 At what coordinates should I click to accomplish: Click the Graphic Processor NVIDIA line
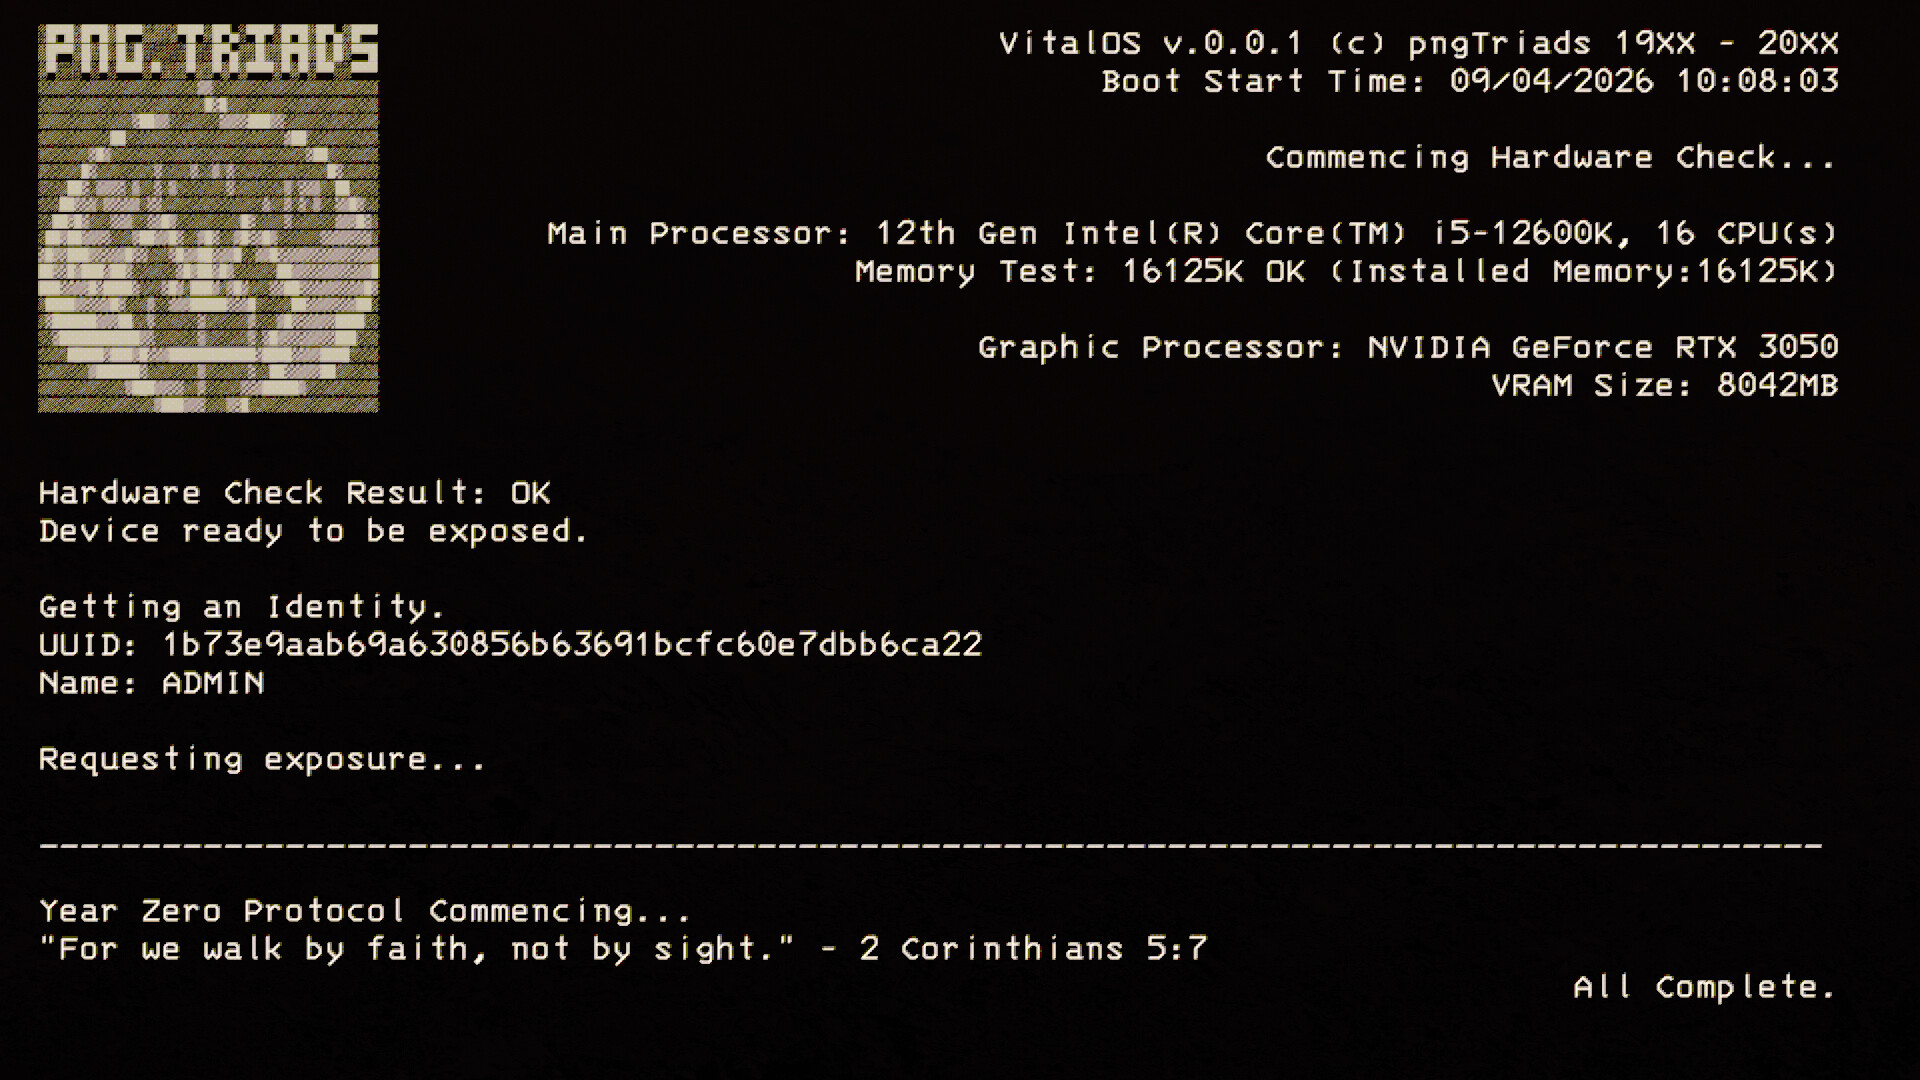tap(1407, 348)
